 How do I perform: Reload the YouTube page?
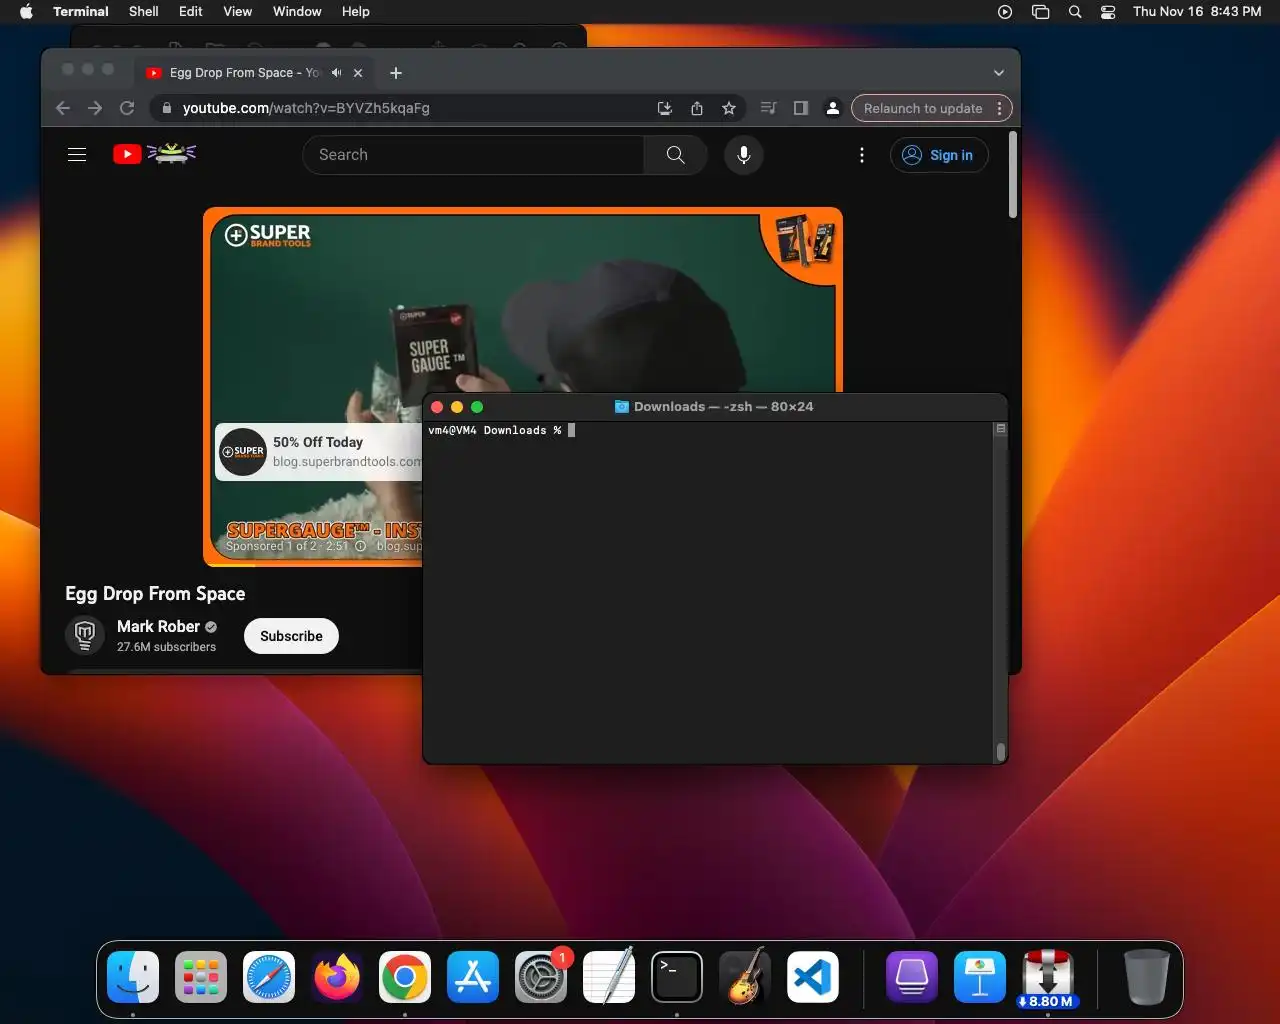coord(127,108)
